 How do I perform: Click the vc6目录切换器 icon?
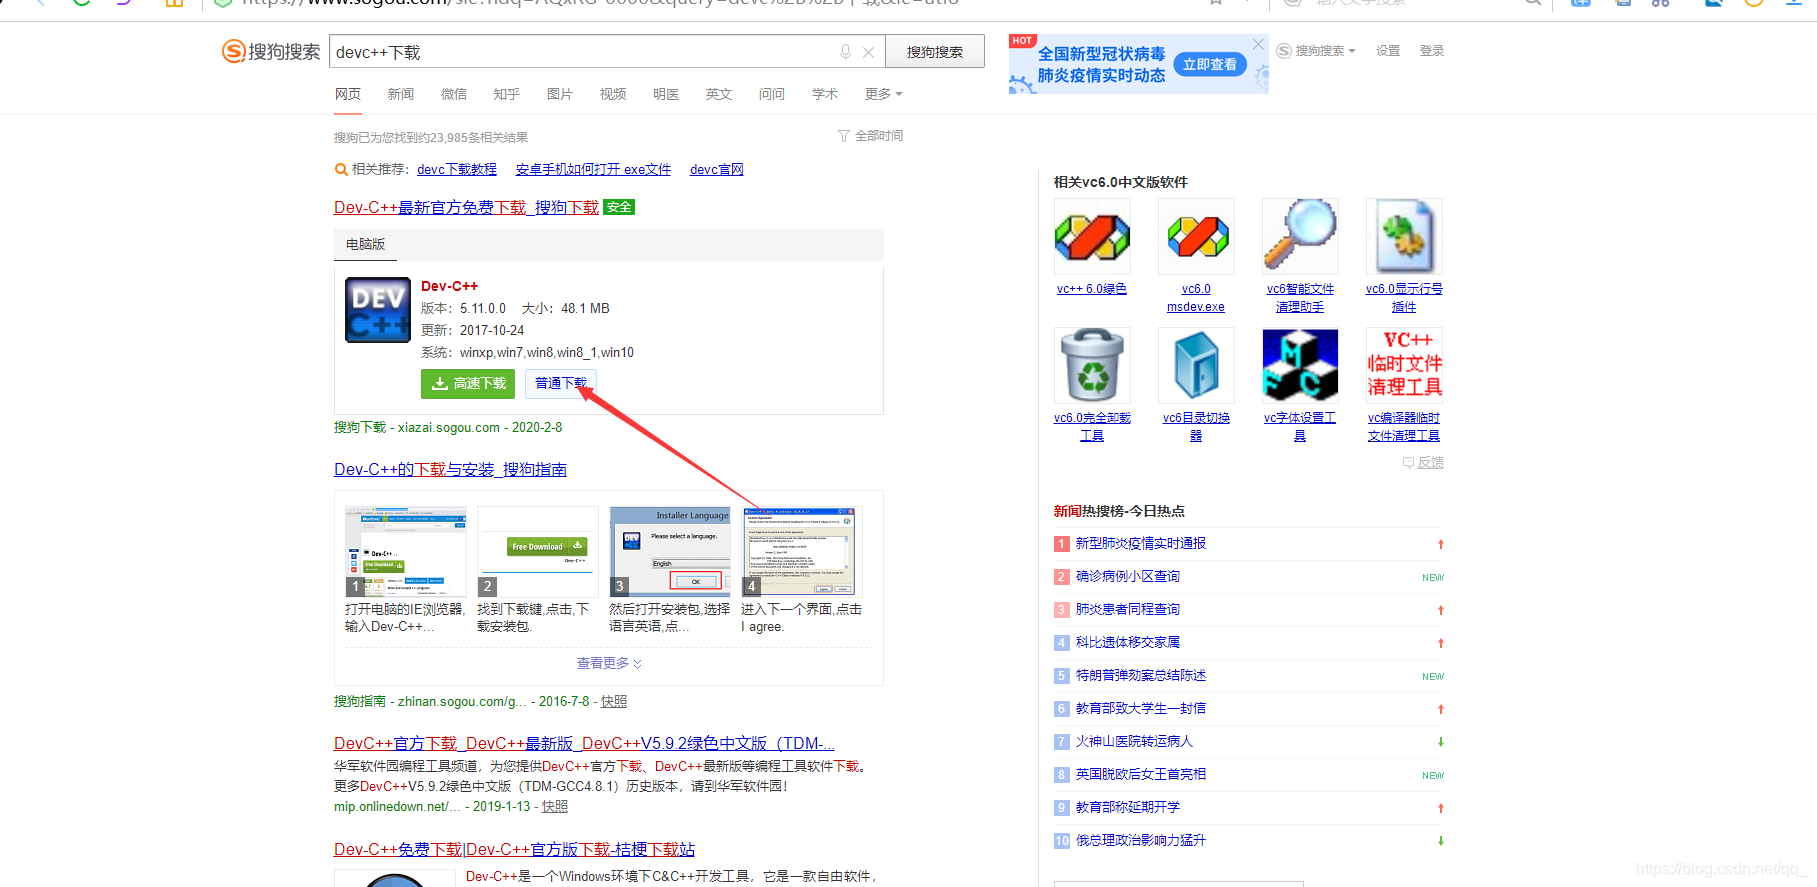click(x=1196, y=365)
